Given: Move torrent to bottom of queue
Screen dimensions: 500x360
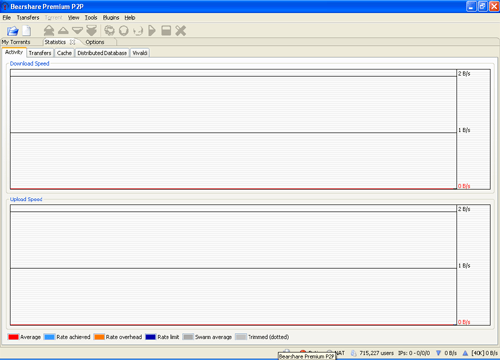Looking at the screenshot, I should (92, 30).
